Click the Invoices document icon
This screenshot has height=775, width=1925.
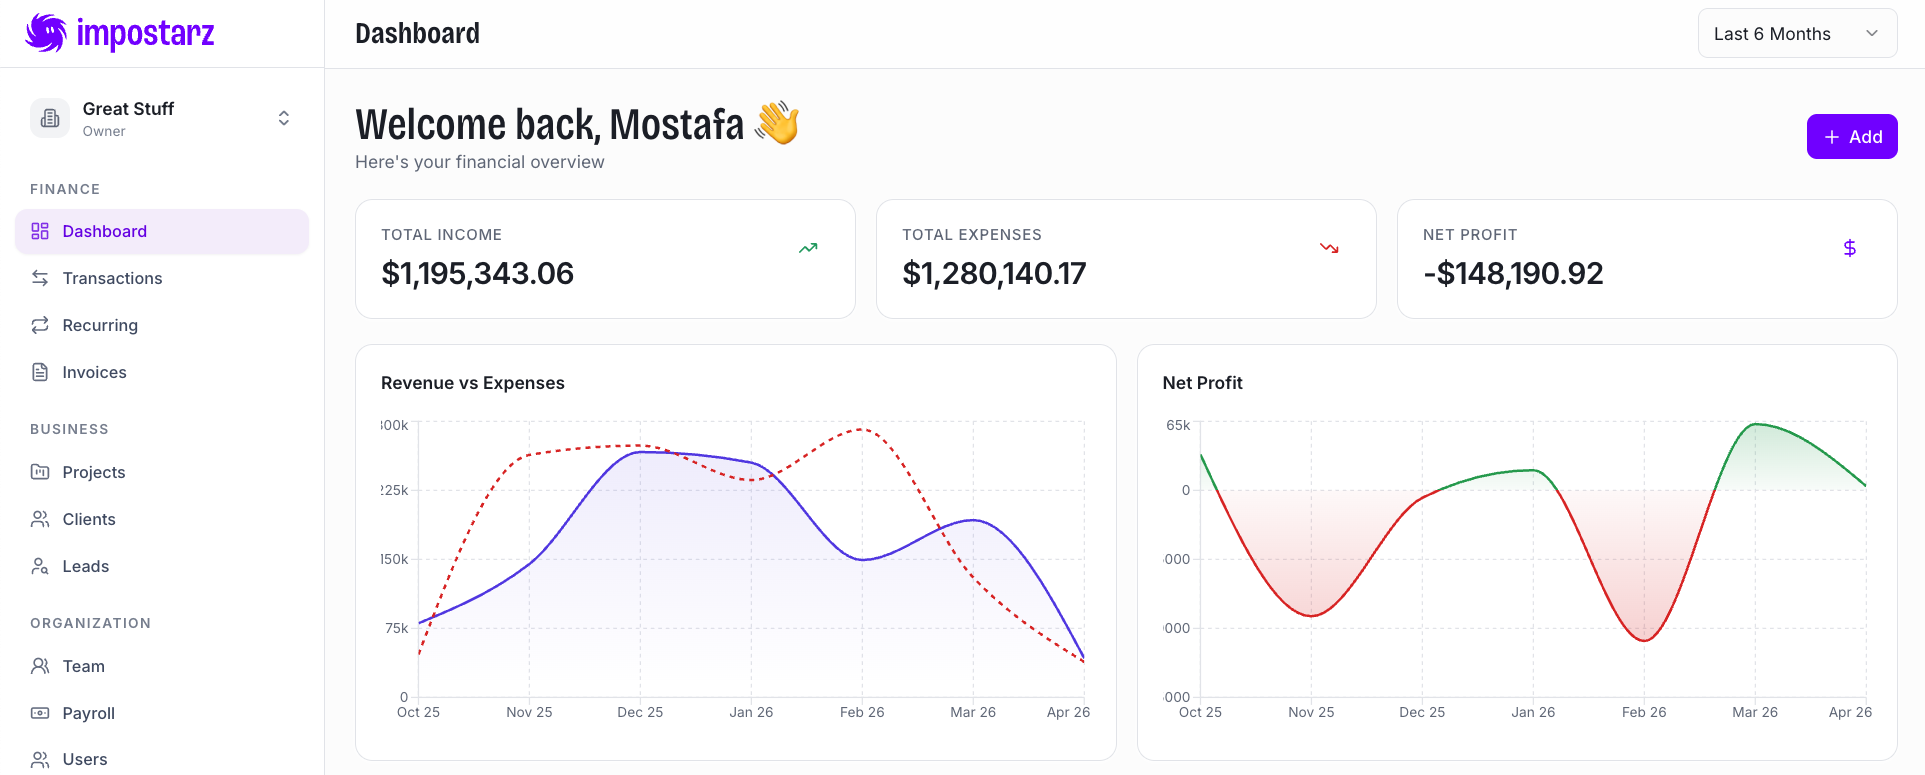click(x=40, y=372)
